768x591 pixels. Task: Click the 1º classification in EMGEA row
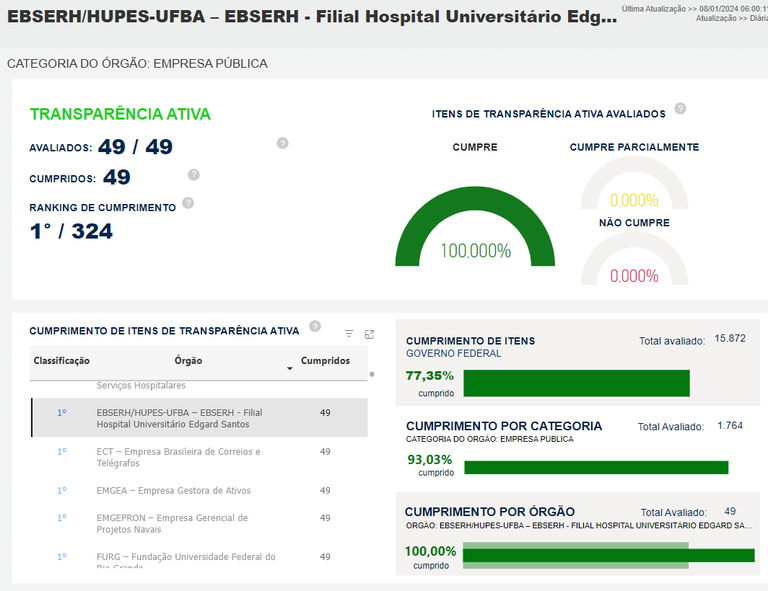(62, 490)
